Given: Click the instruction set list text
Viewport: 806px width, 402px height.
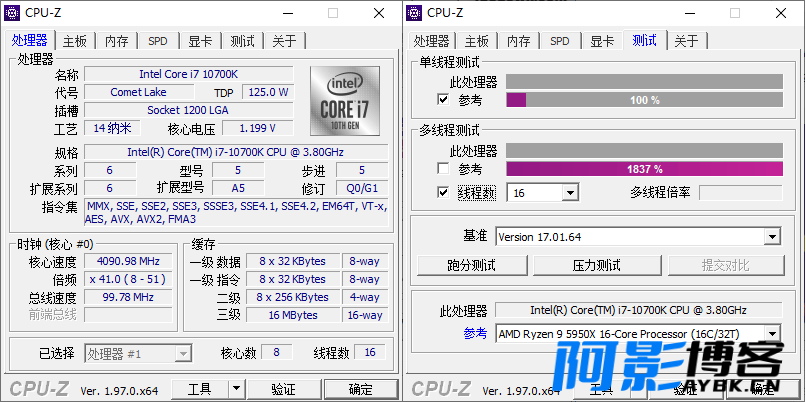Looking at the screenshot, I should coord(236,212).
